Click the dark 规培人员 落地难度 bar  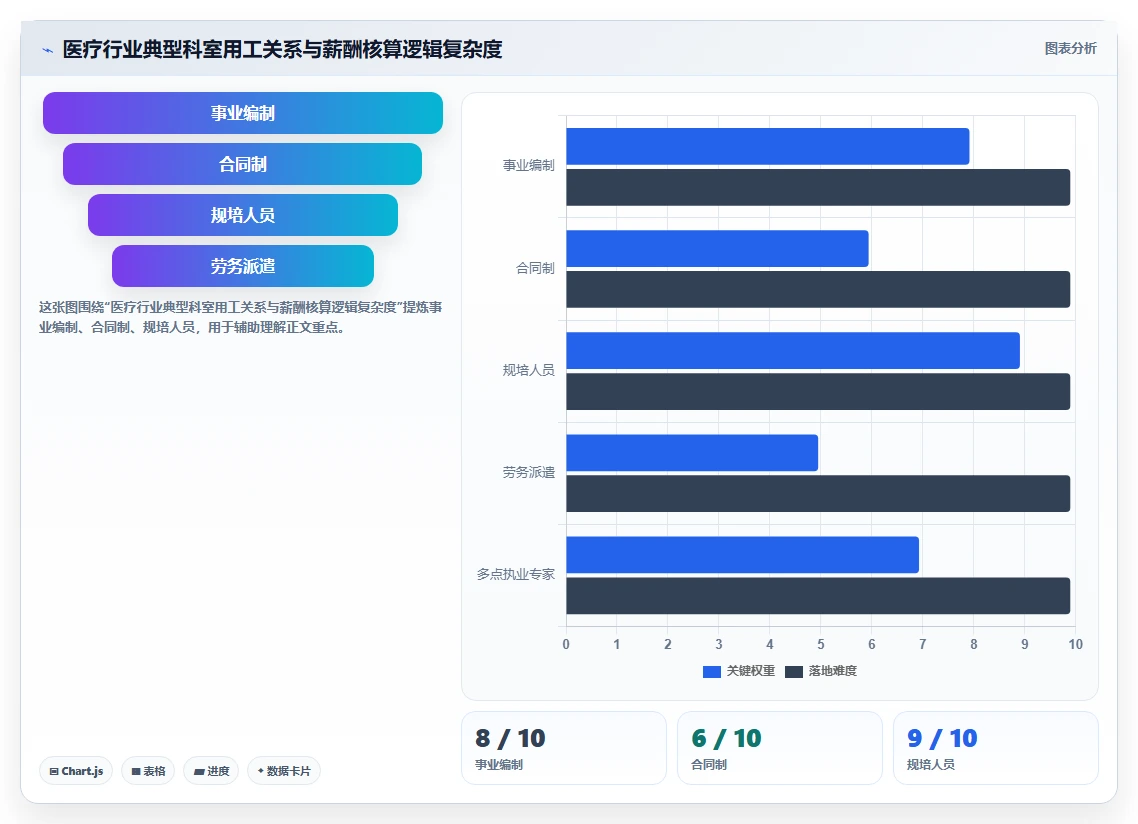tap(818, 391)
